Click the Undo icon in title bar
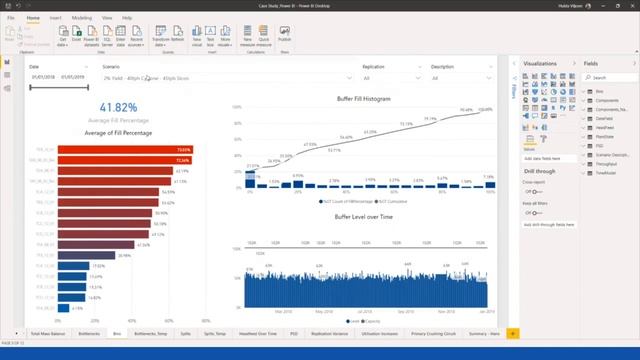Image resolution: width=640 pixels, height=360 pixels. click(18, 6)
